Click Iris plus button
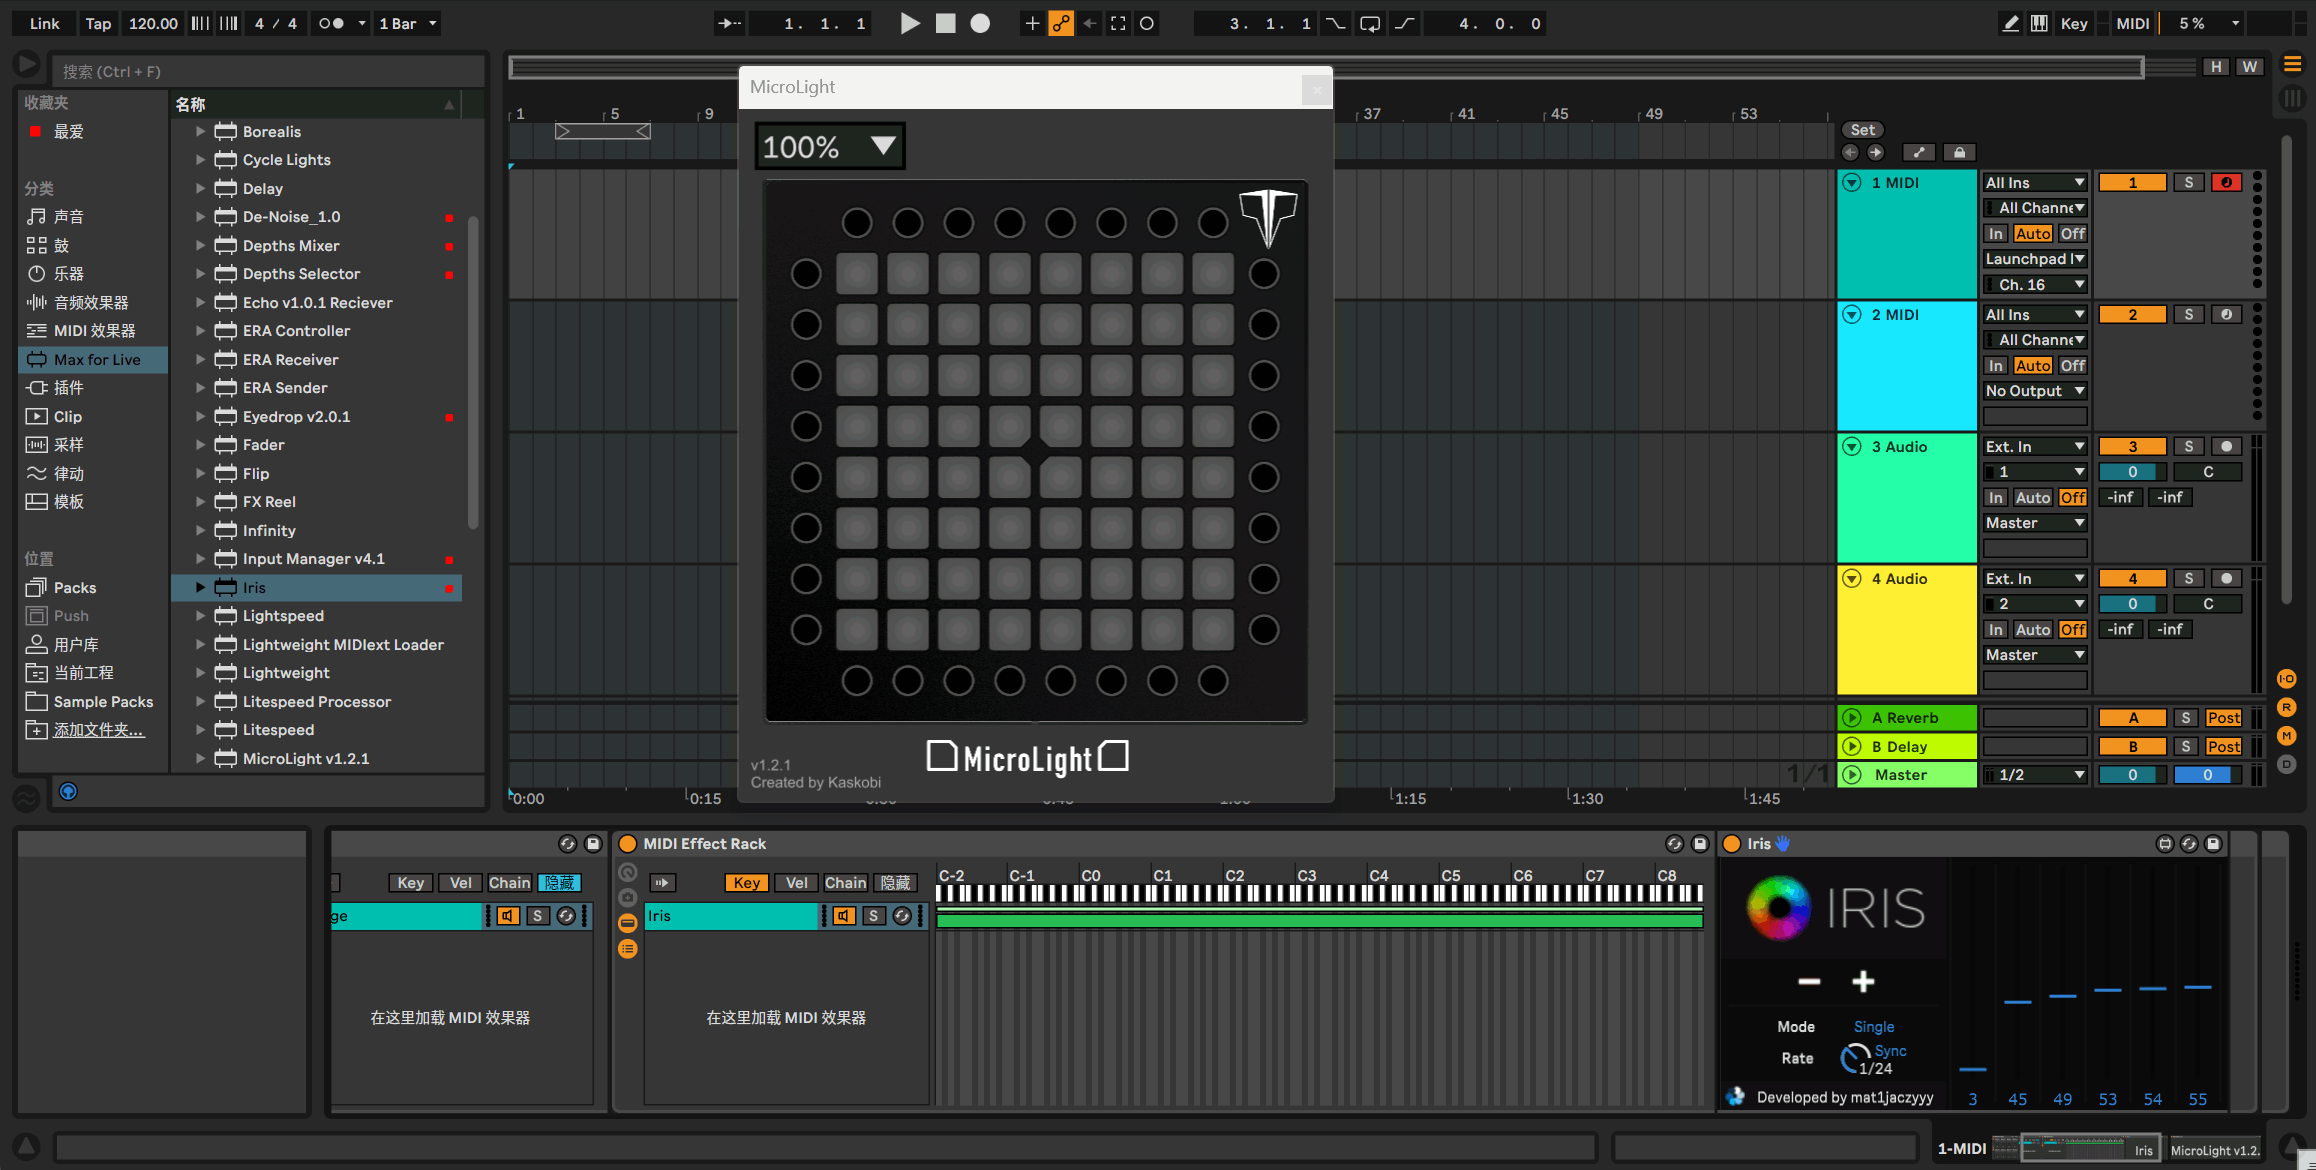The height and width of the screenshot is (1170, 2316). 1862,981
